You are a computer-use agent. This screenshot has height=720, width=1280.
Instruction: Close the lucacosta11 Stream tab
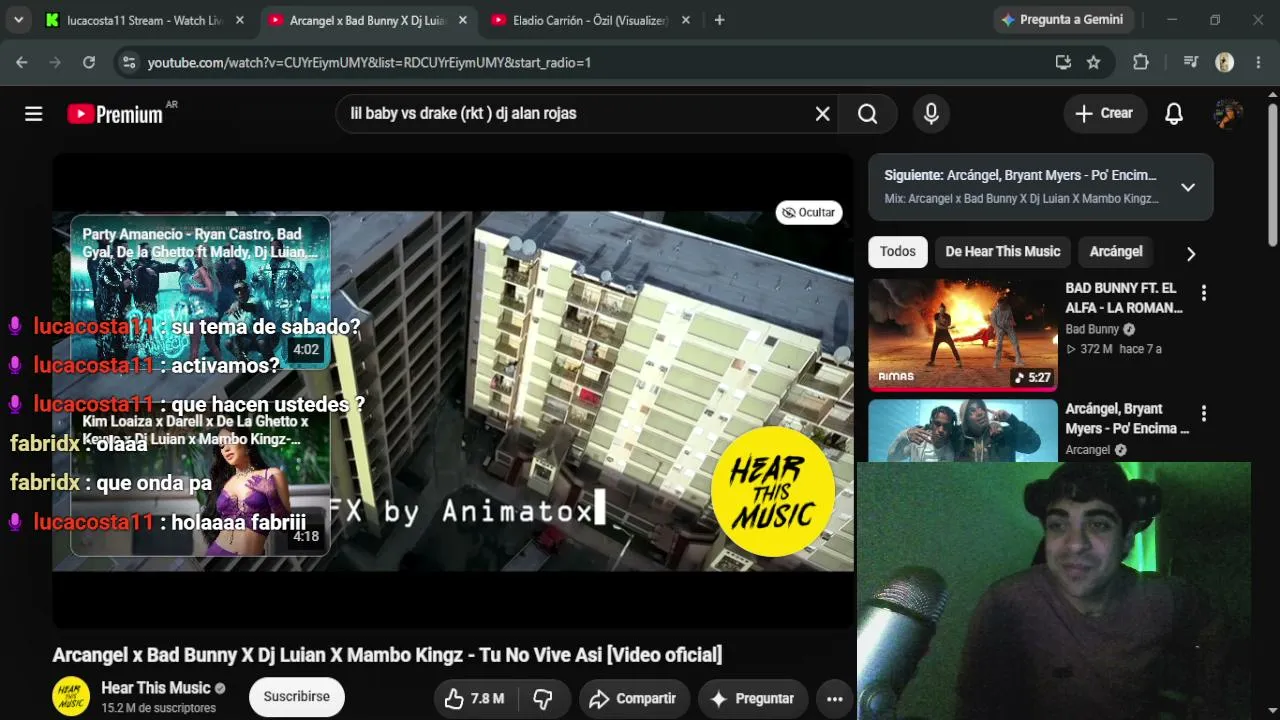(239, 20)
